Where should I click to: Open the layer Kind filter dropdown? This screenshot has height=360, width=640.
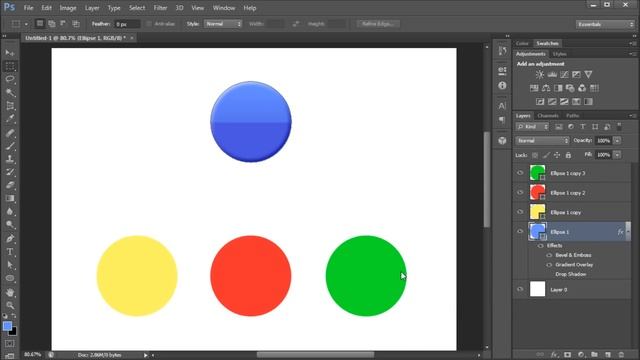[532, 127]
